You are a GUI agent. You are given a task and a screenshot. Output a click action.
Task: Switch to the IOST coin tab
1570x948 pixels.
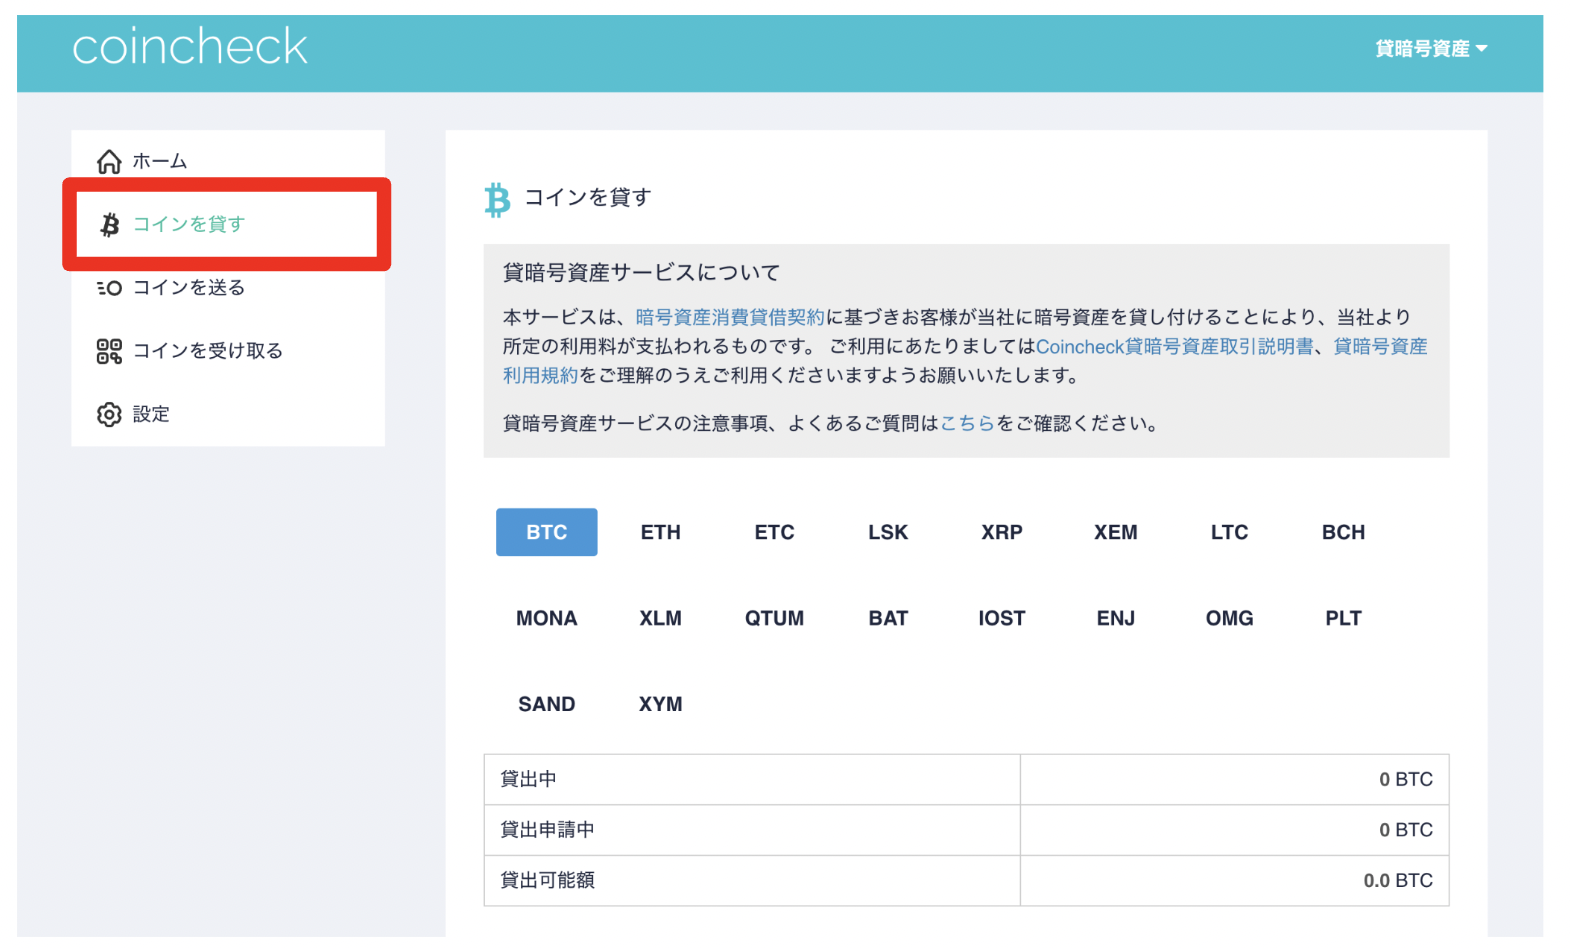click(x=1002, y=618)
